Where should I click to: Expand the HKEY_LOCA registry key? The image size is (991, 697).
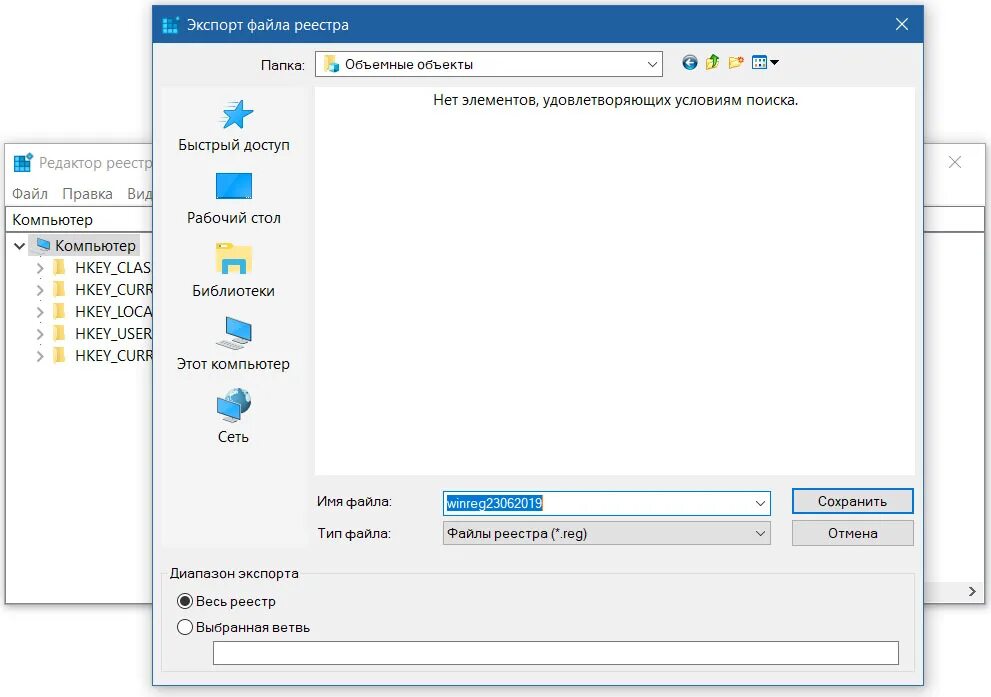click(x=40, y=312)
